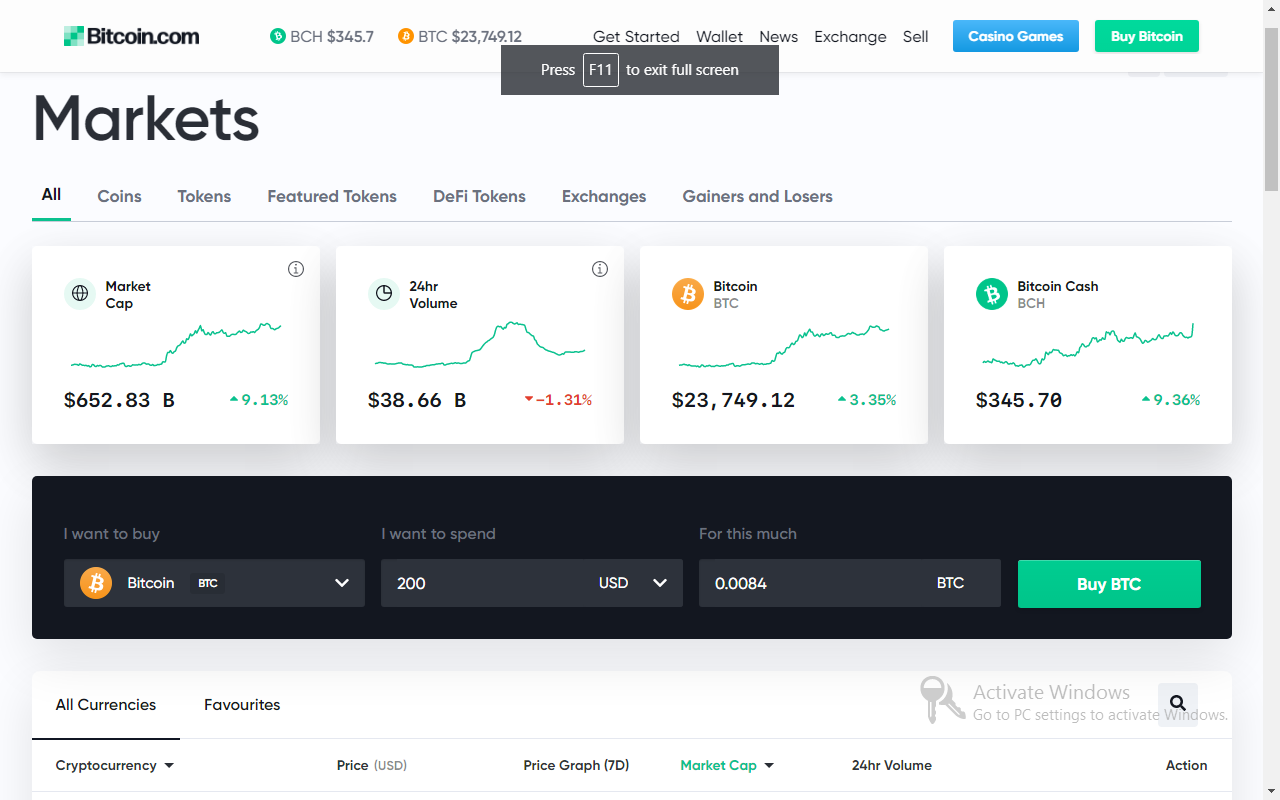Click the Market Cap chart line
1280x800 pixels.
click(x=176, y=346)
